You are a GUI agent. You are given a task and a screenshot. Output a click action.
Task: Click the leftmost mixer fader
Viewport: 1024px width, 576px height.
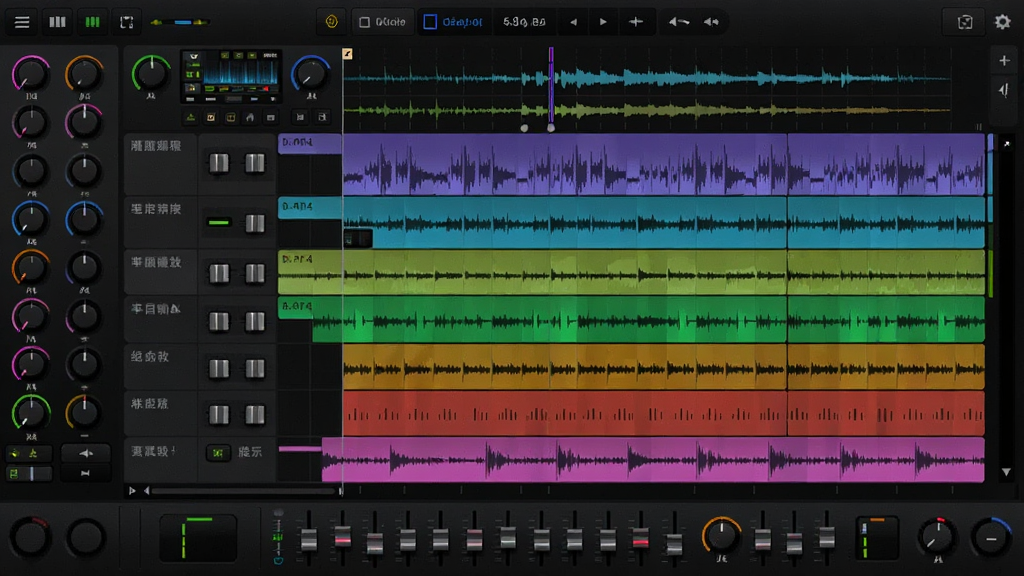coord(309,539)
